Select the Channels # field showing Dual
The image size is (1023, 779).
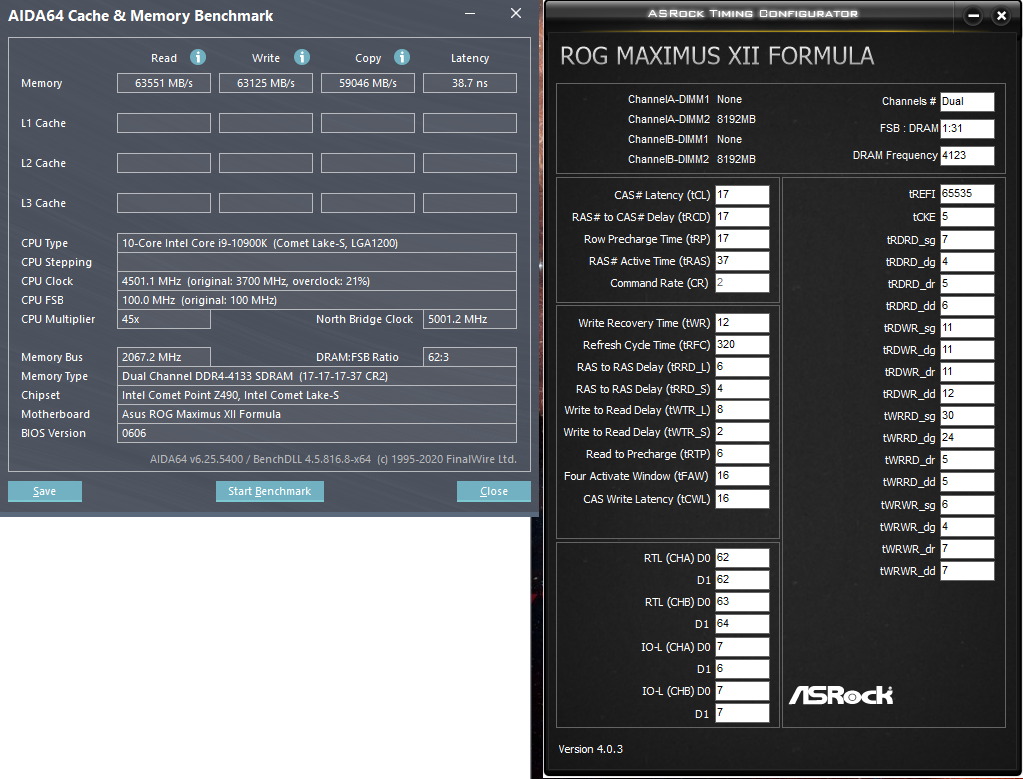tap(966, 101)
